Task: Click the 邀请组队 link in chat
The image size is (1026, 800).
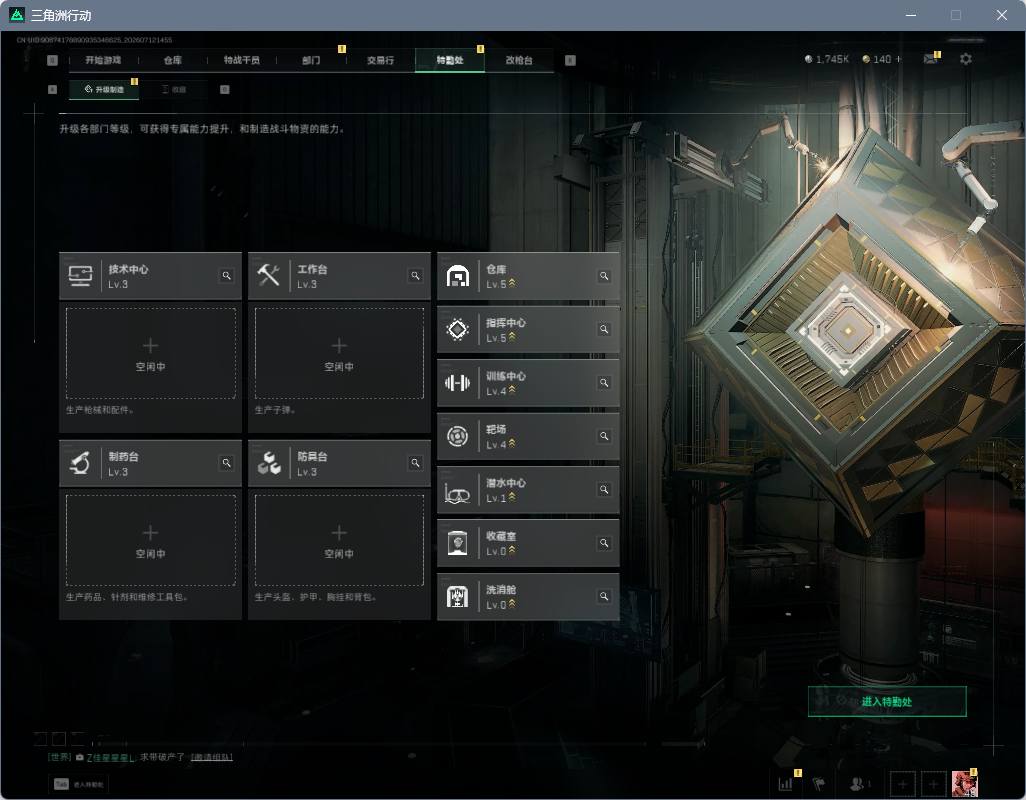Action: tap(211, 757)
